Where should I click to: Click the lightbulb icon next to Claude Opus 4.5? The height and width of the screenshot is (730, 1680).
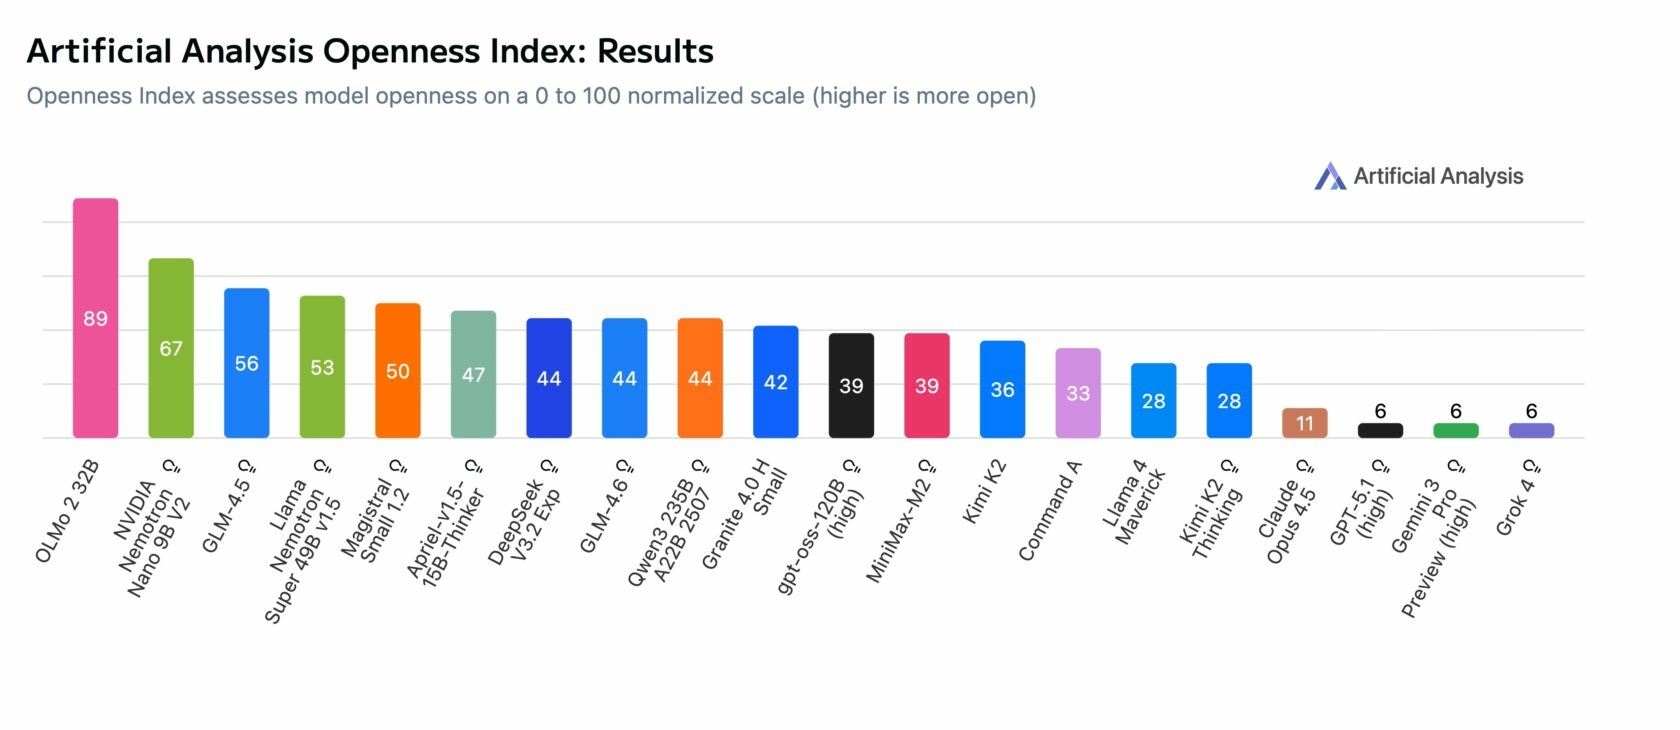click(1305, 466)
